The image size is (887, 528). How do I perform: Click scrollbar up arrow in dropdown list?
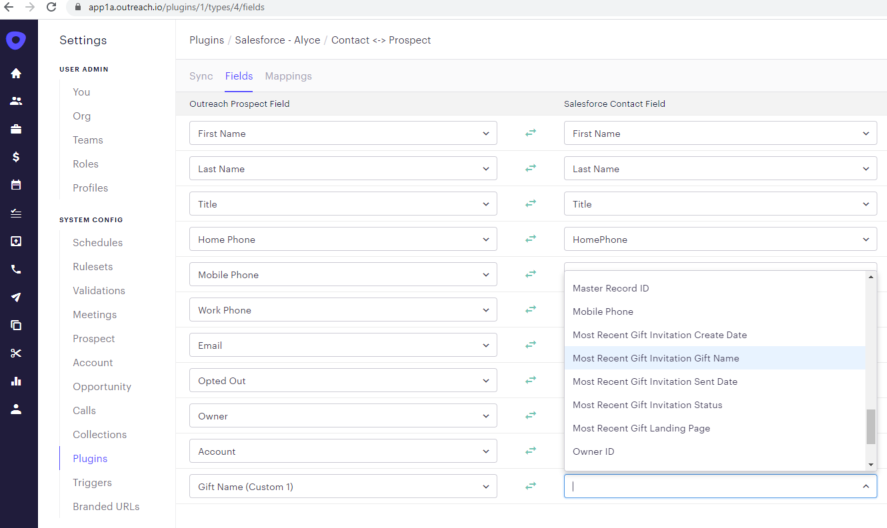pyautogui.click(x=871, y=277)
